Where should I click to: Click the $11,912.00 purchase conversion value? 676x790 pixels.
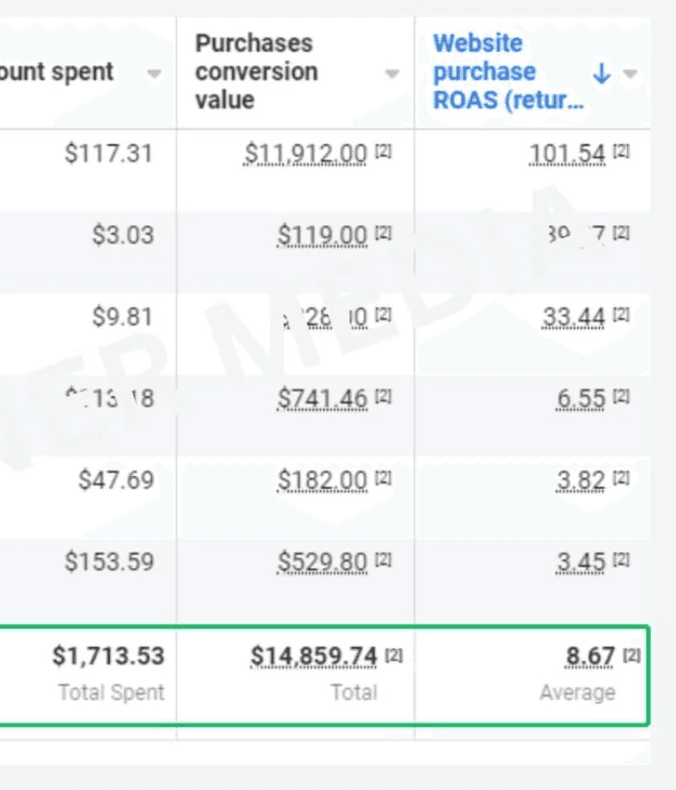point(306,154)
